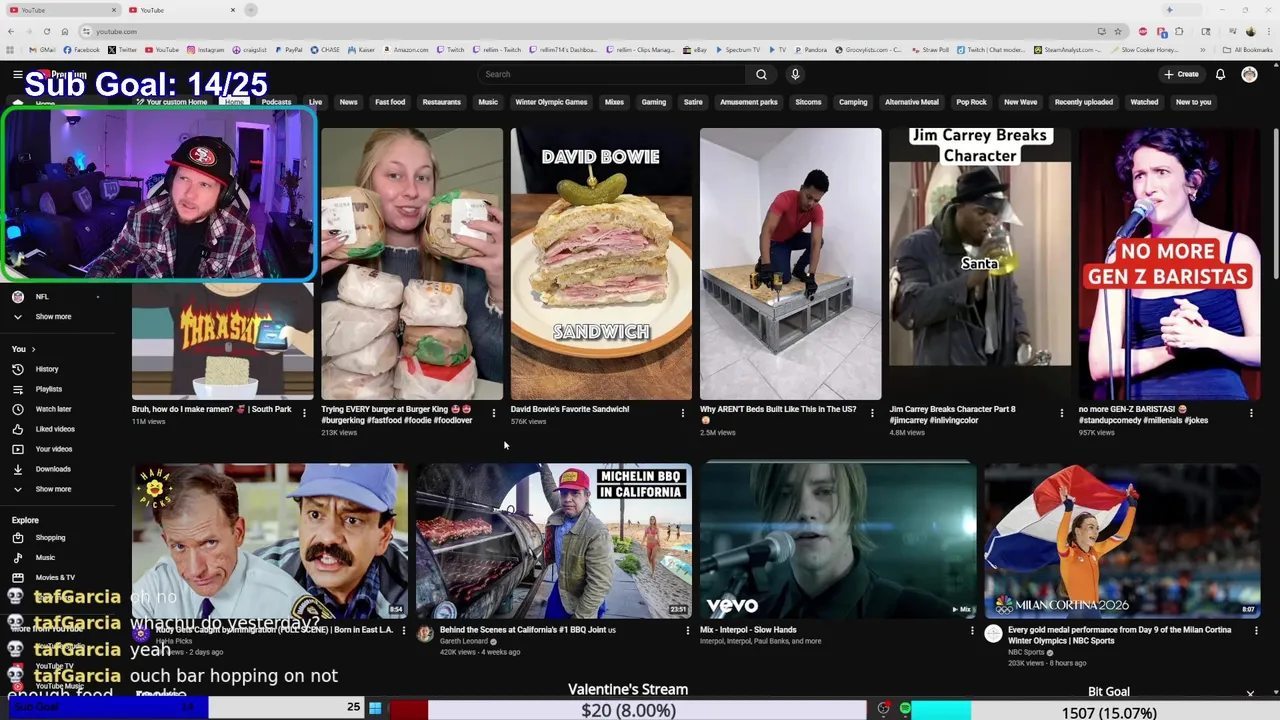The image size is (1280, 720).
Task: Expand Show more below Downloads
Action: tap(53, 489)
